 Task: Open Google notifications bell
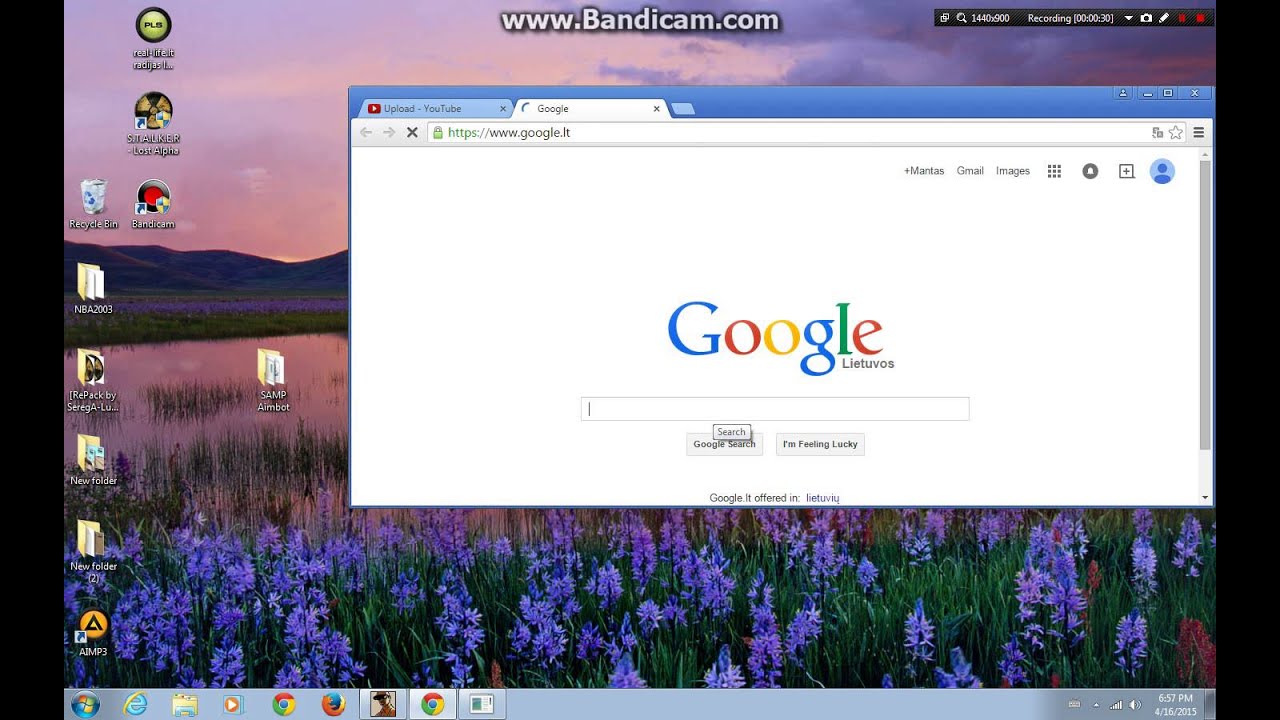(1090, 171)
